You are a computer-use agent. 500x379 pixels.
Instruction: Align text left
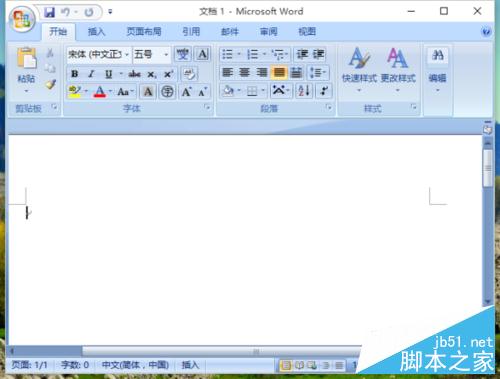coord(228,72)
